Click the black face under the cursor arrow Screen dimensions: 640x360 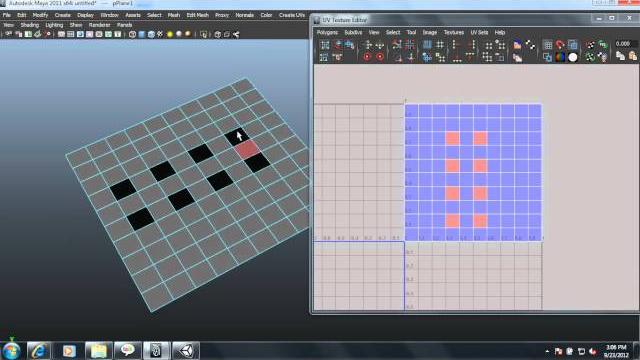point(236,136)
